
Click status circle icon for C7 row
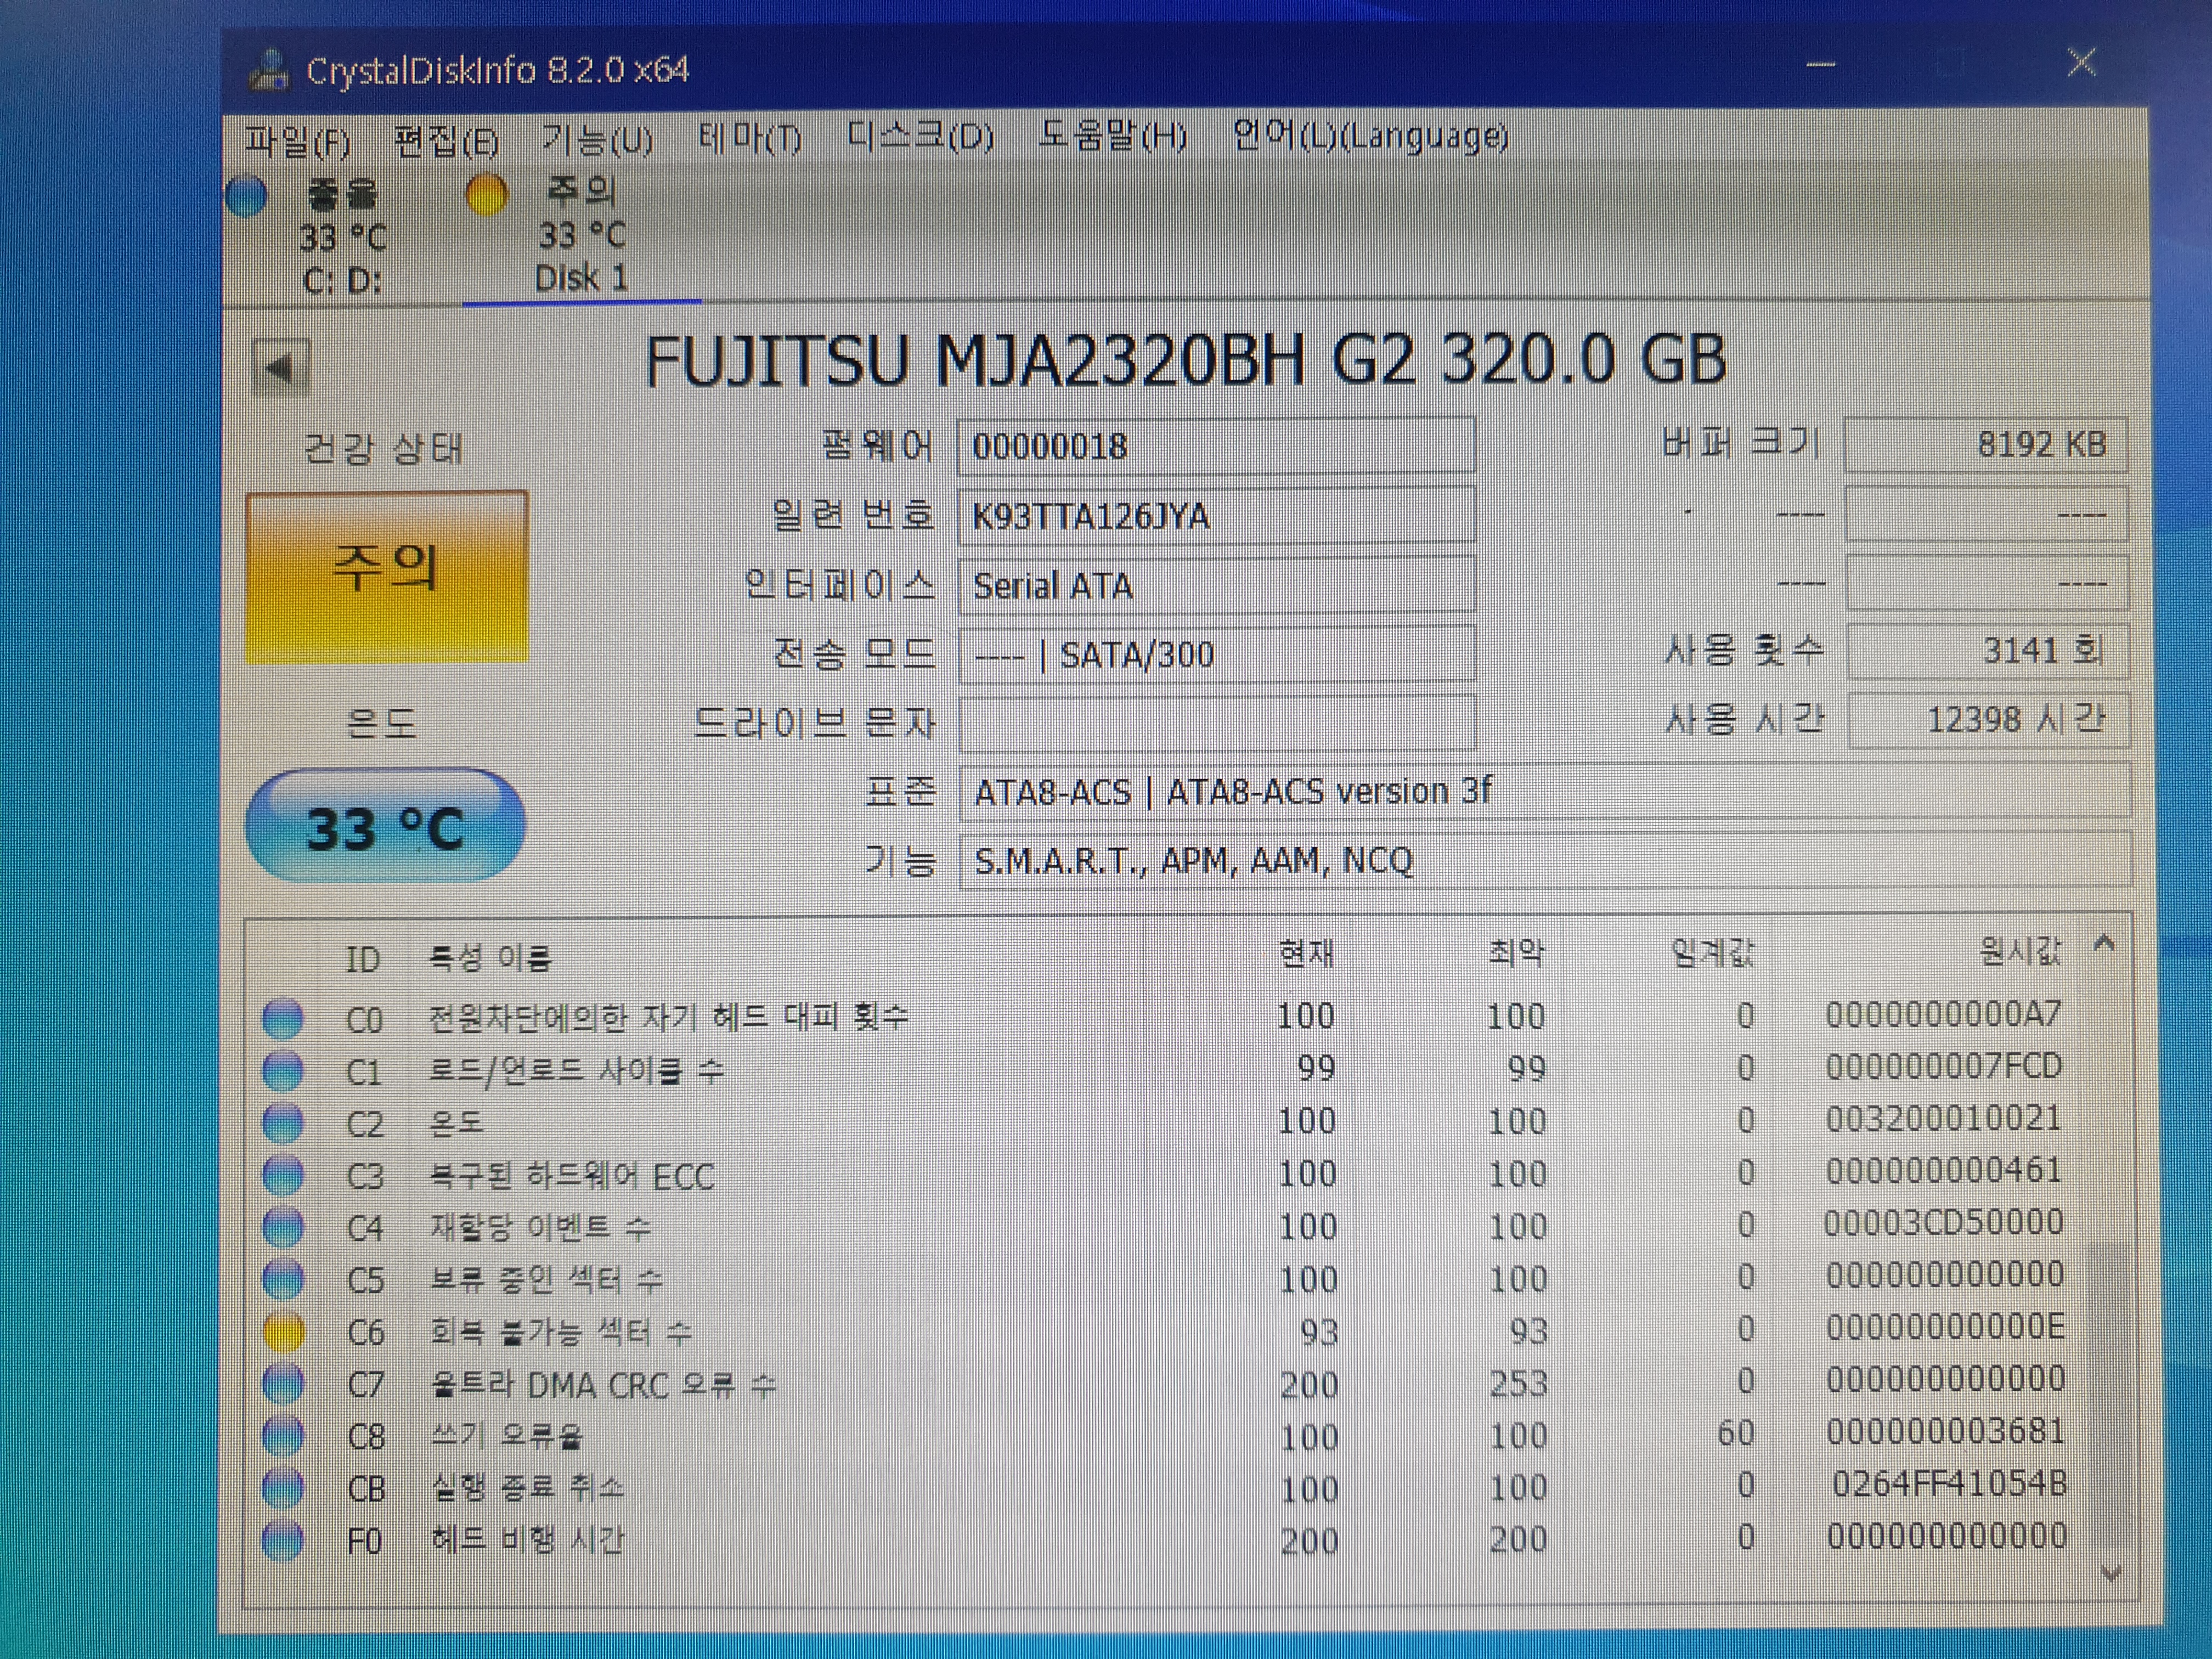(282, 1384)
